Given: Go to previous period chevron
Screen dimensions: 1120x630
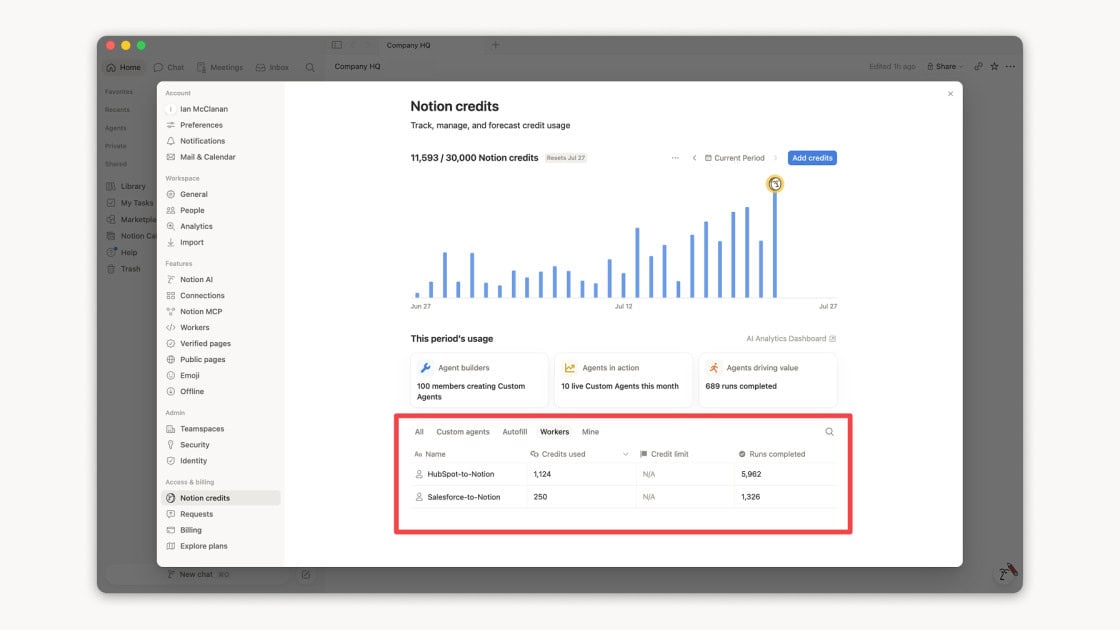Looking at the screenshot, I should pyautogui.click(x=694, y=158).
